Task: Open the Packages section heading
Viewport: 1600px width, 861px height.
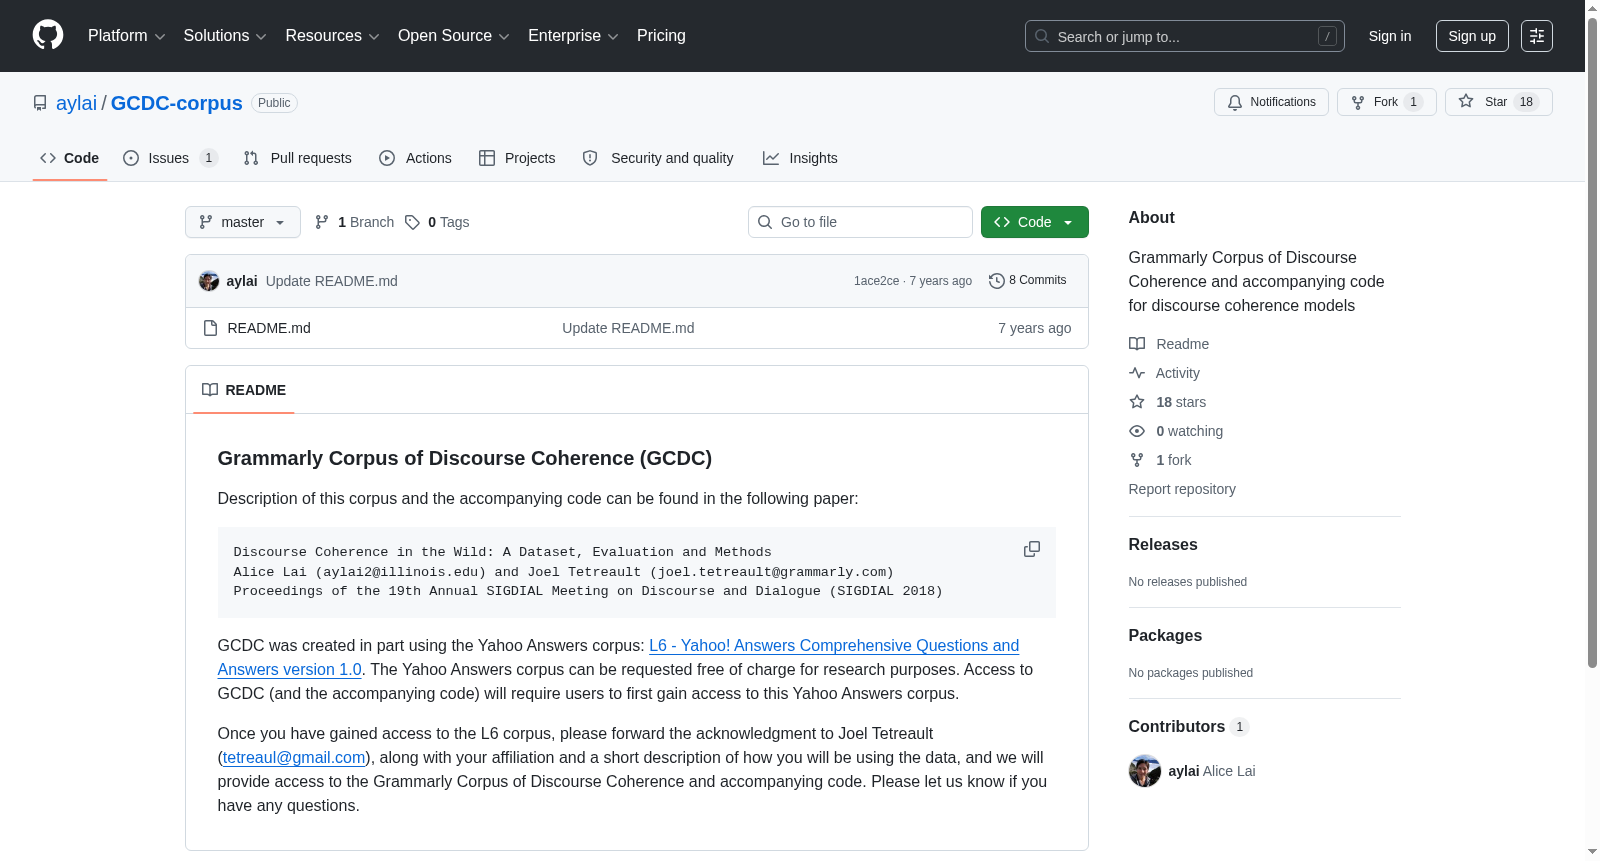Action: (x=1165, y=636)
